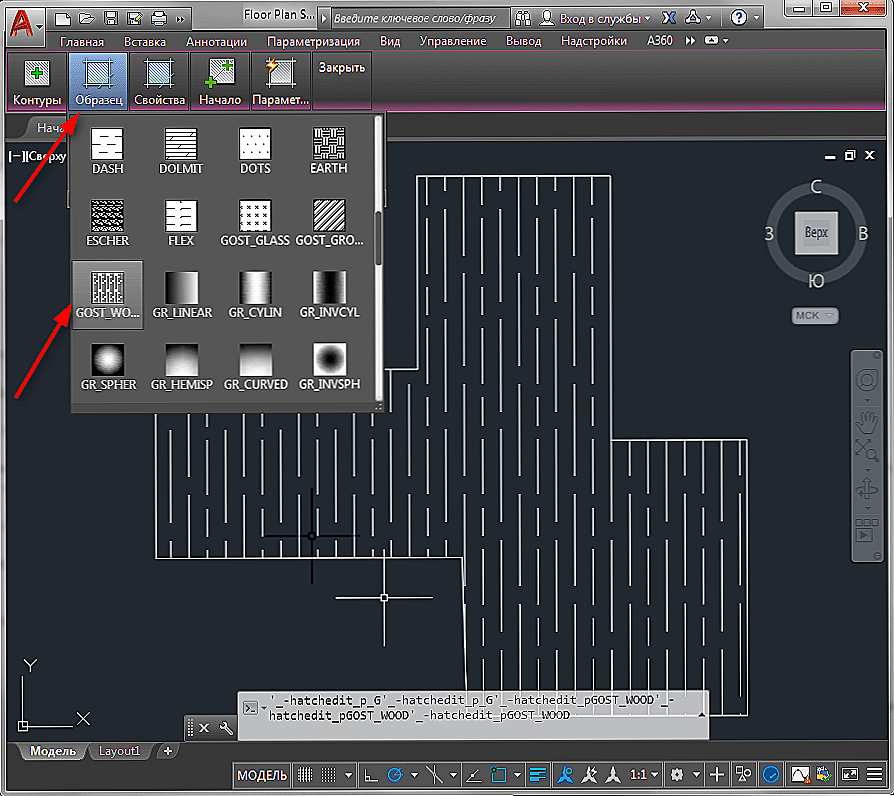Choose the GR_INVSPH gradient swatch
894x796 pixels.
click(x=329, y=367)
